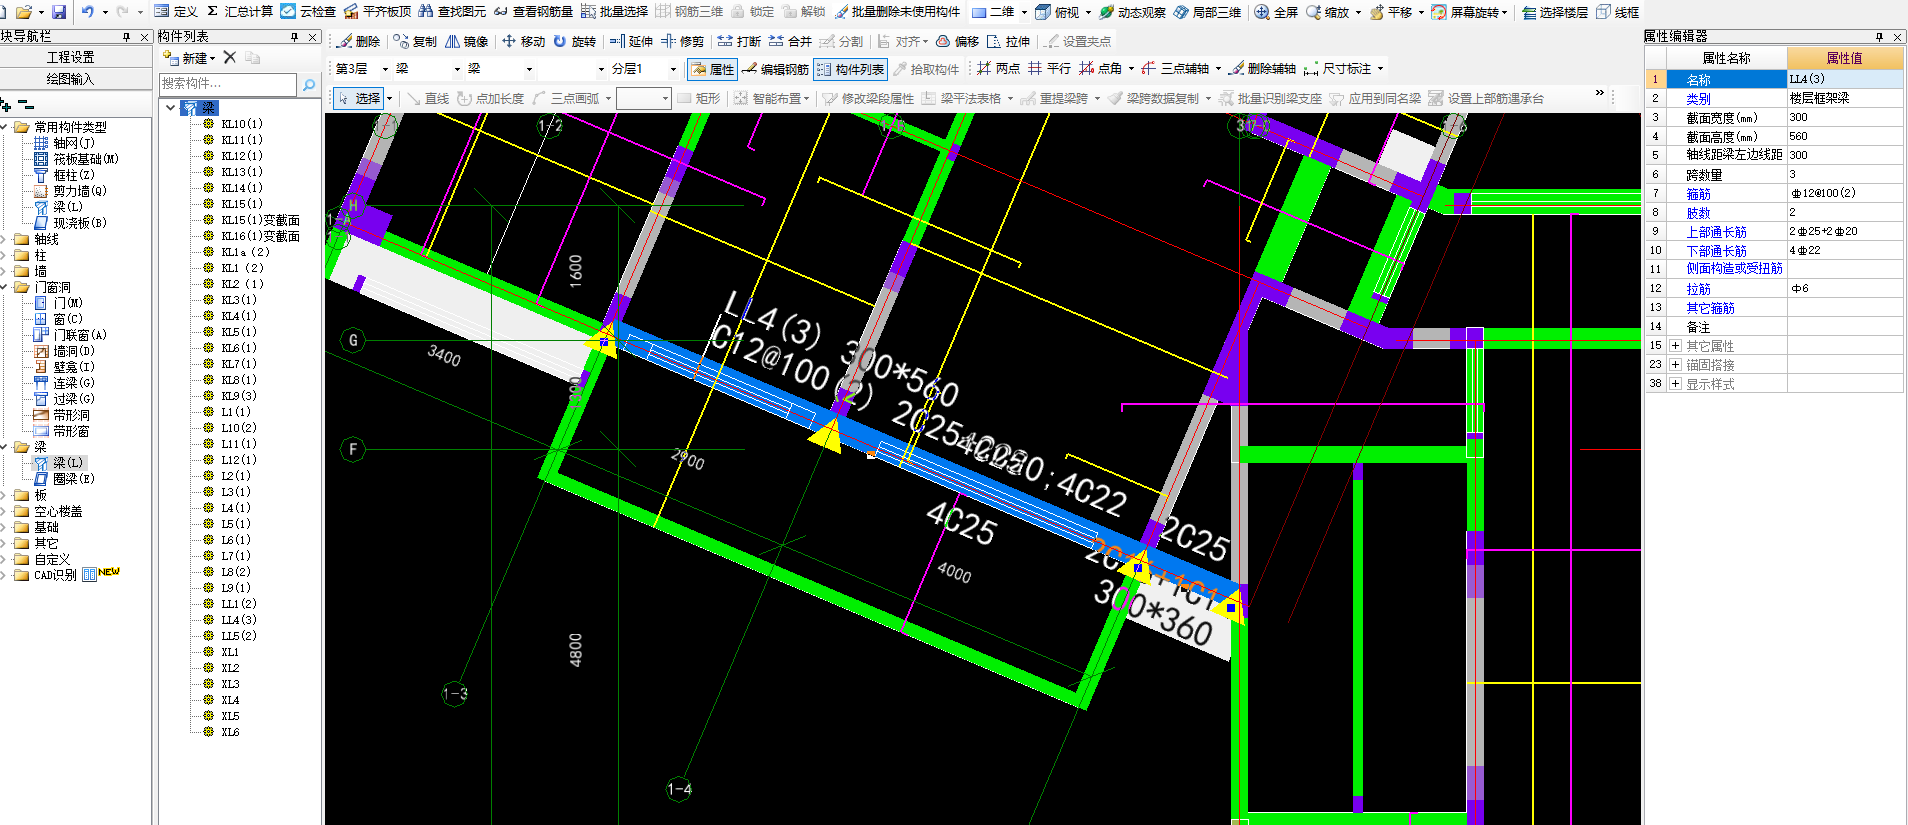Click 全屏 full screen icon
The height and width of the screenshot is (825, 1908).
(x=1276, y=12)
